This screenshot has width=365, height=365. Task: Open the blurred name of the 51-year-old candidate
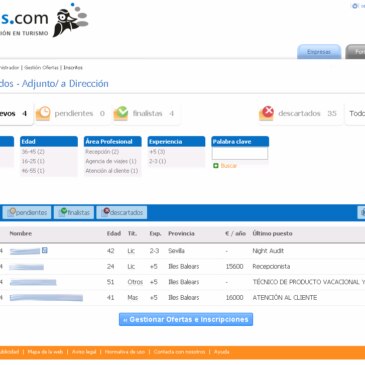[33, 283]
